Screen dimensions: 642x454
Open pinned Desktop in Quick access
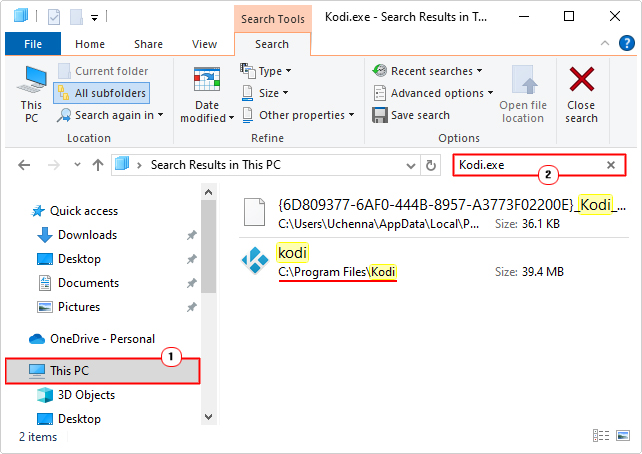(69, 259)
